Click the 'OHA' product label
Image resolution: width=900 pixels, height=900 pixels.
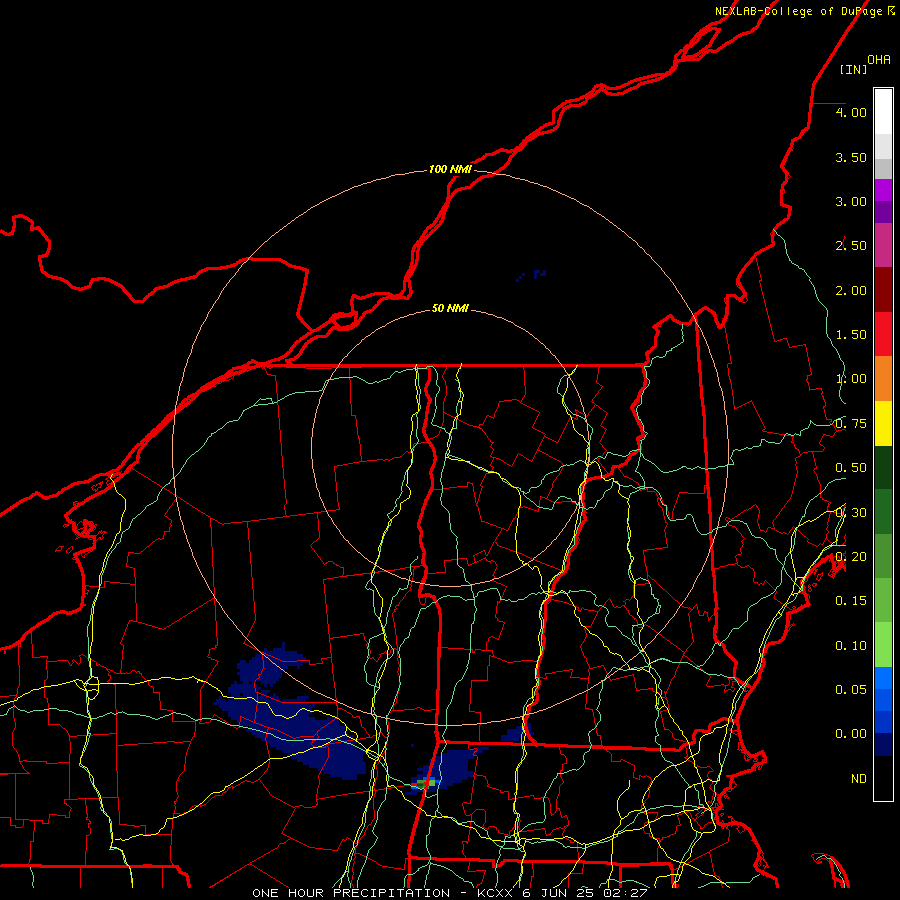coord(879,60)
